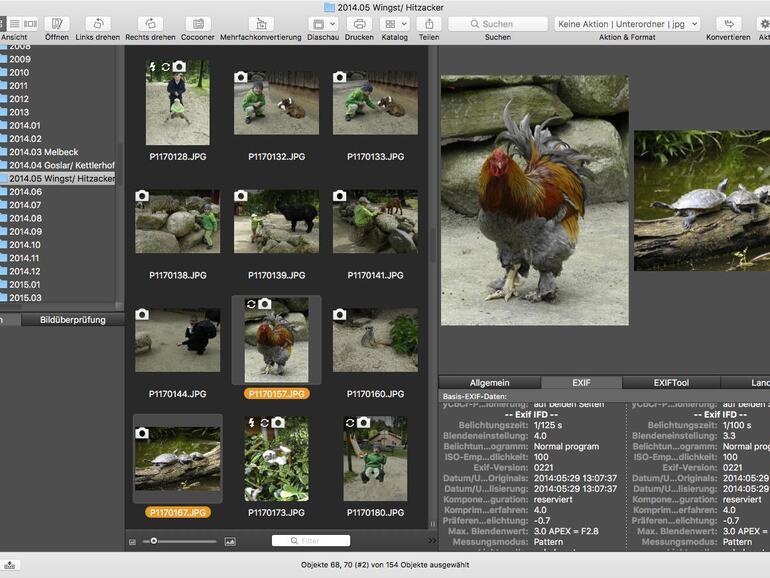Select thumbnail P1170132.JPG

[276, 103]
